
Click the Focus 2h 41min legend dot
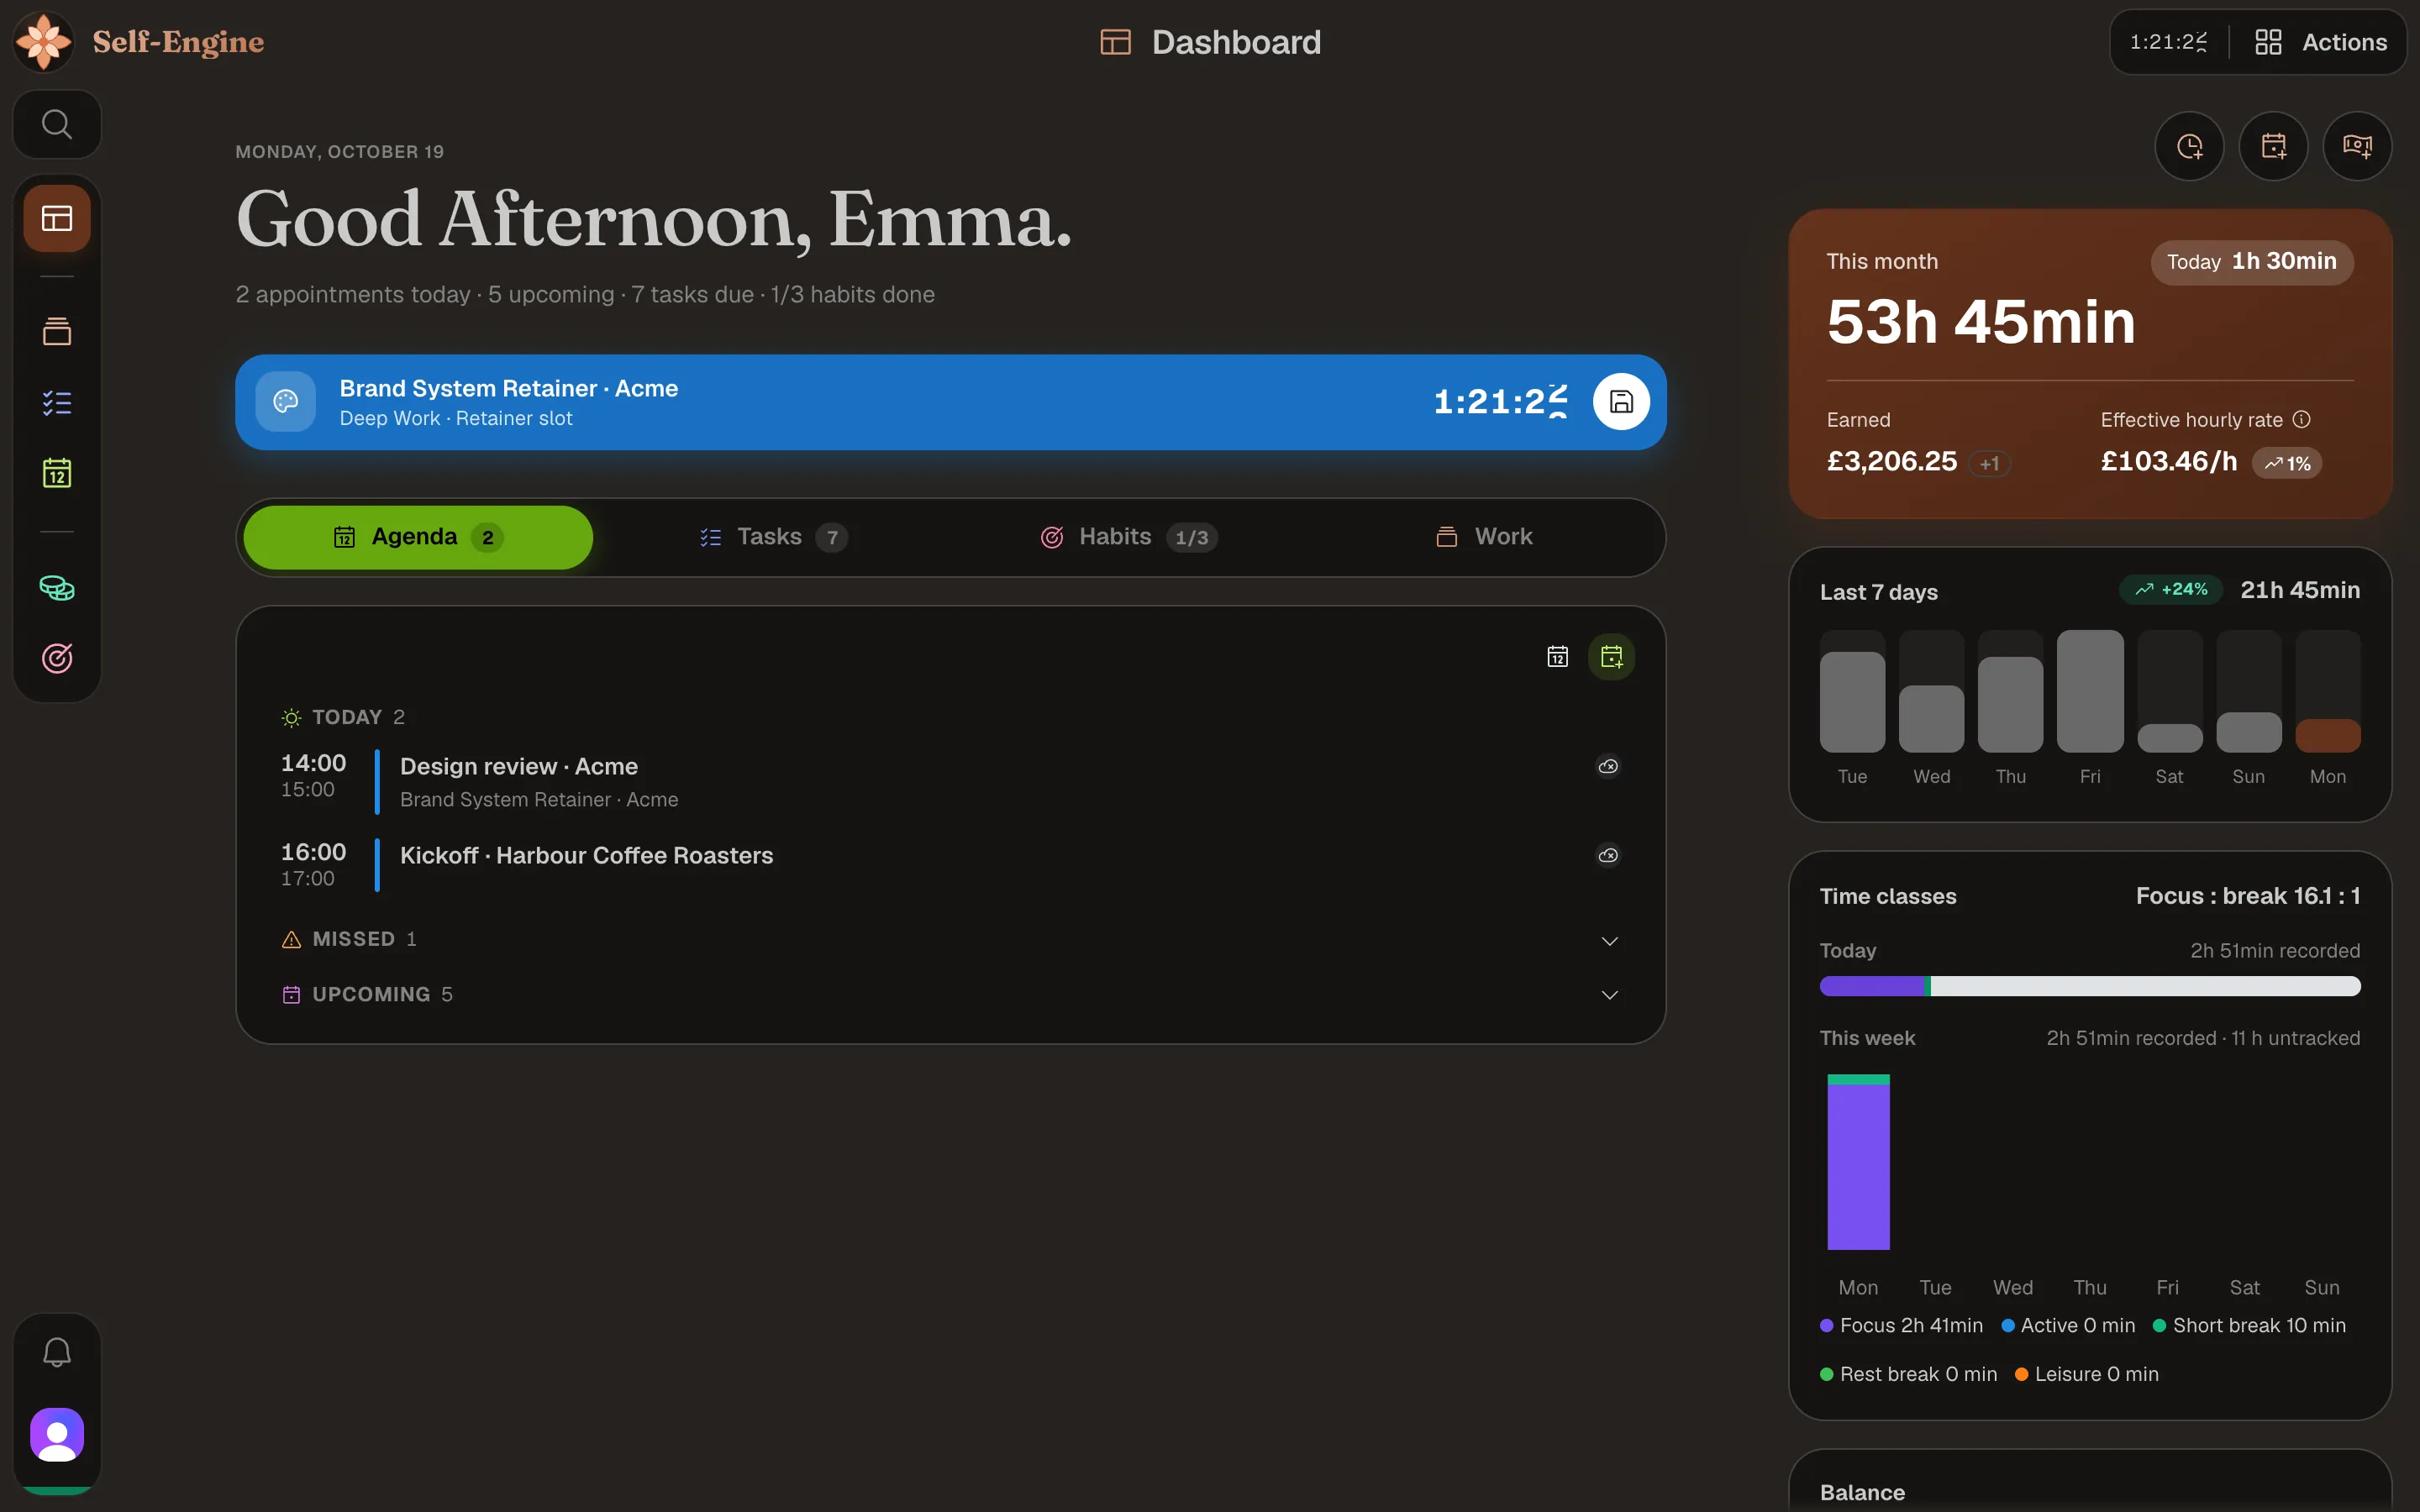click(x=1827, y=1325)
